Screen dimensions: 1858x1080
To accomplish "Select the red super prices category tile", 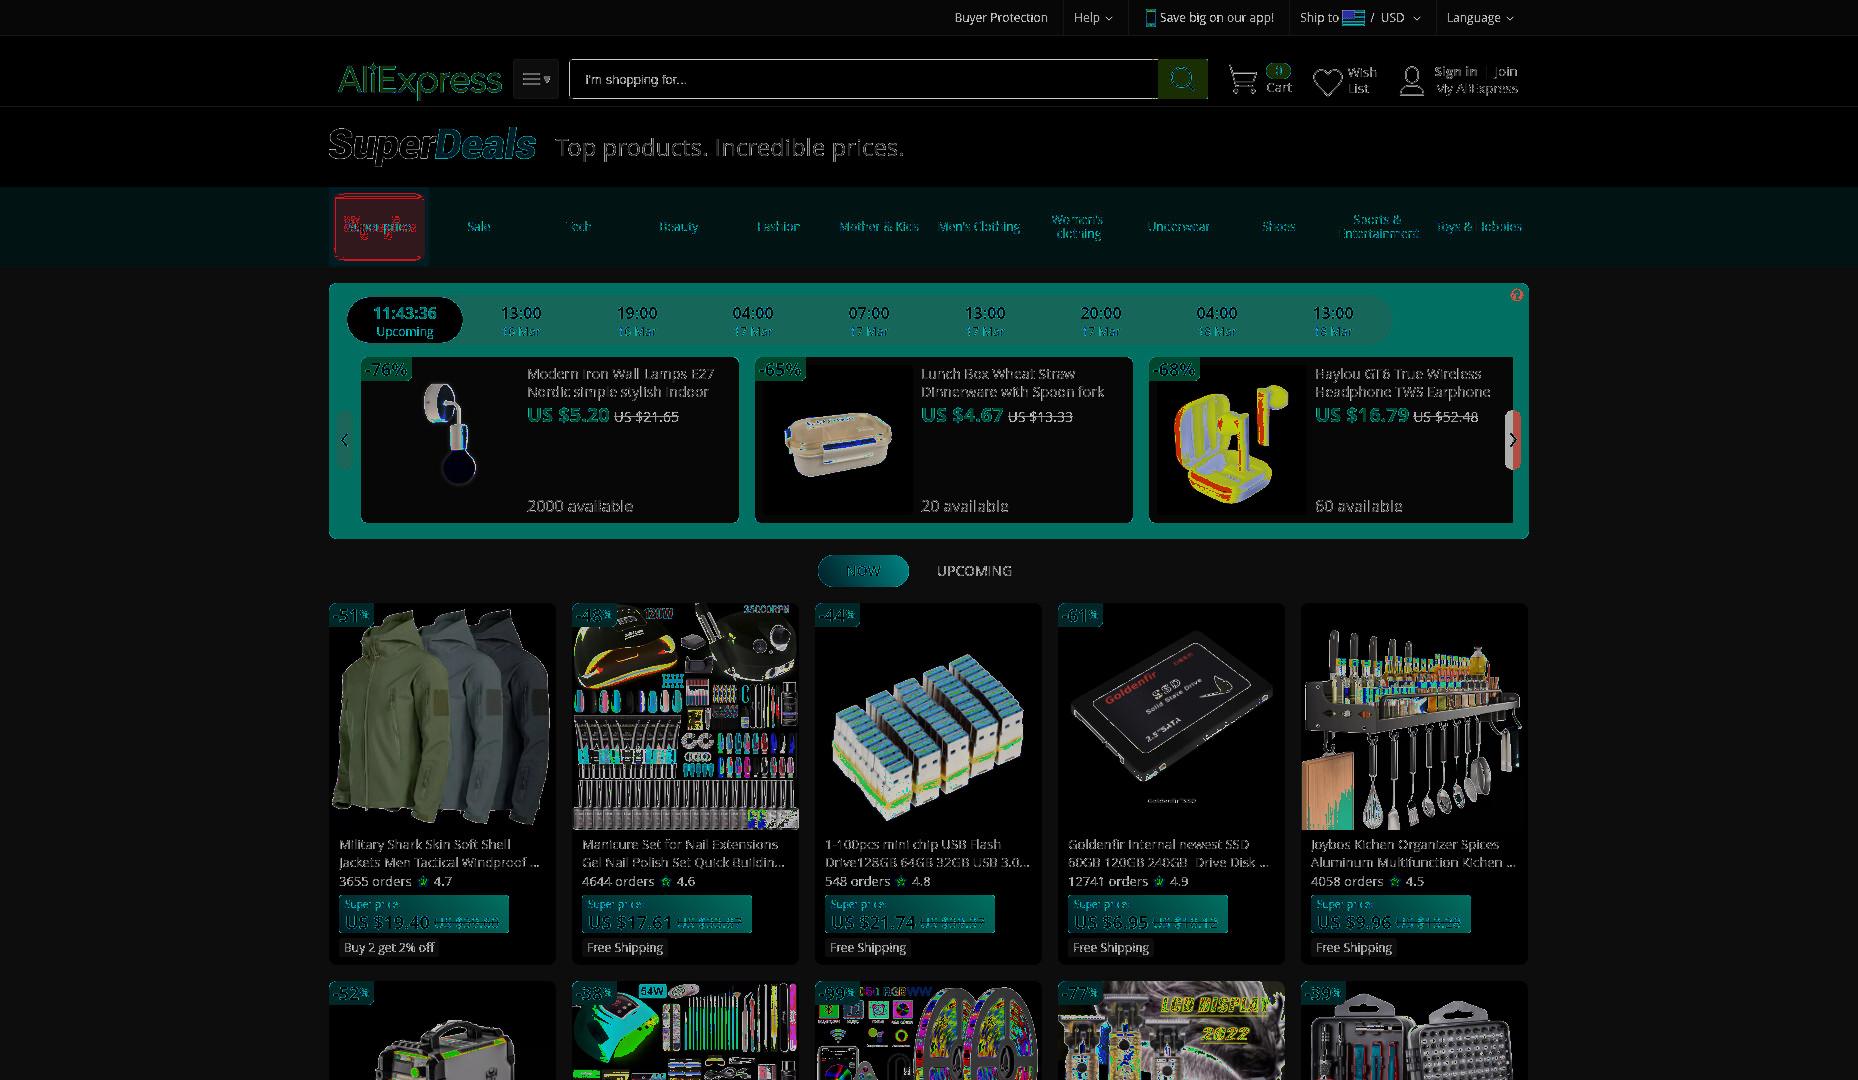I will 379,227.
